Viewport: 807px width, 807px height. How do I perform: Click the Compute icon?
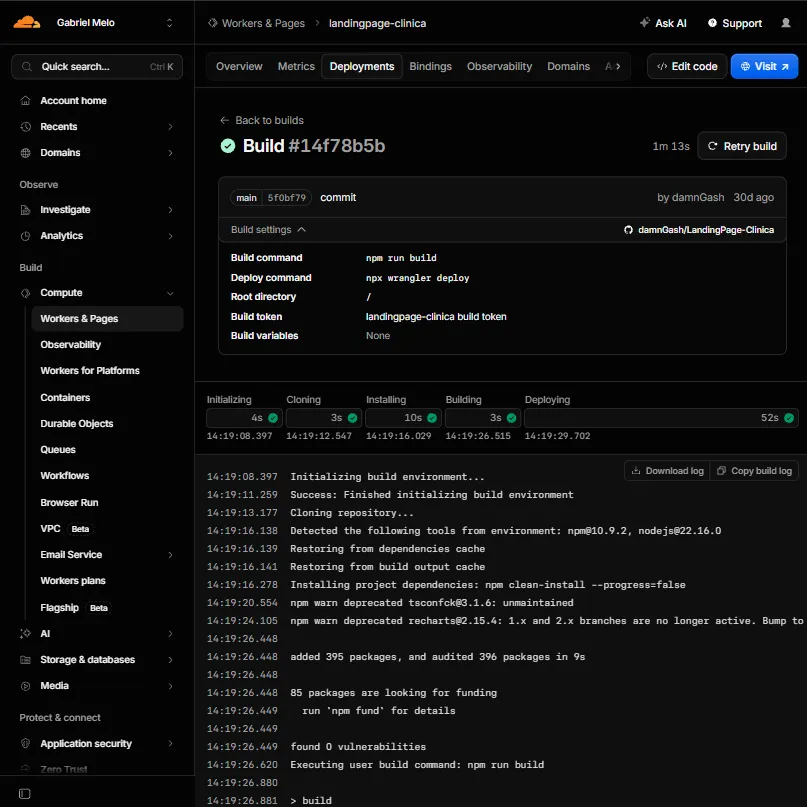coord(25,293)
